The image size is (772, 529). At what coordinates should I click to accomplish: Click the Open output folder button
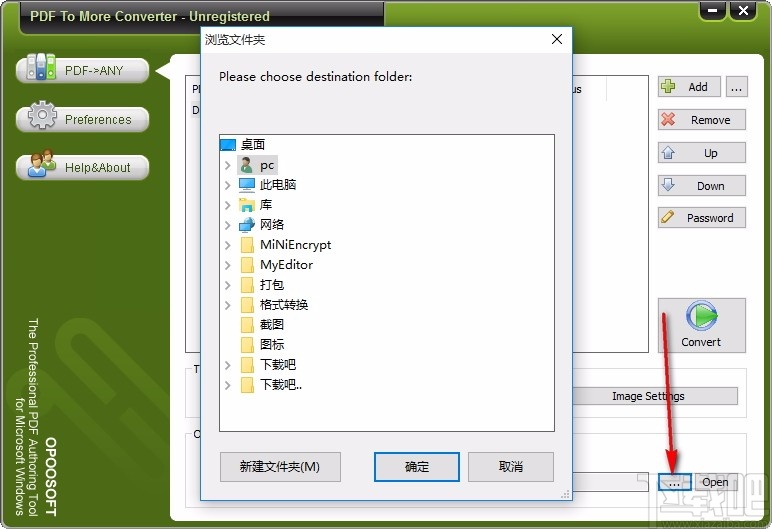(x=715, y=482)
